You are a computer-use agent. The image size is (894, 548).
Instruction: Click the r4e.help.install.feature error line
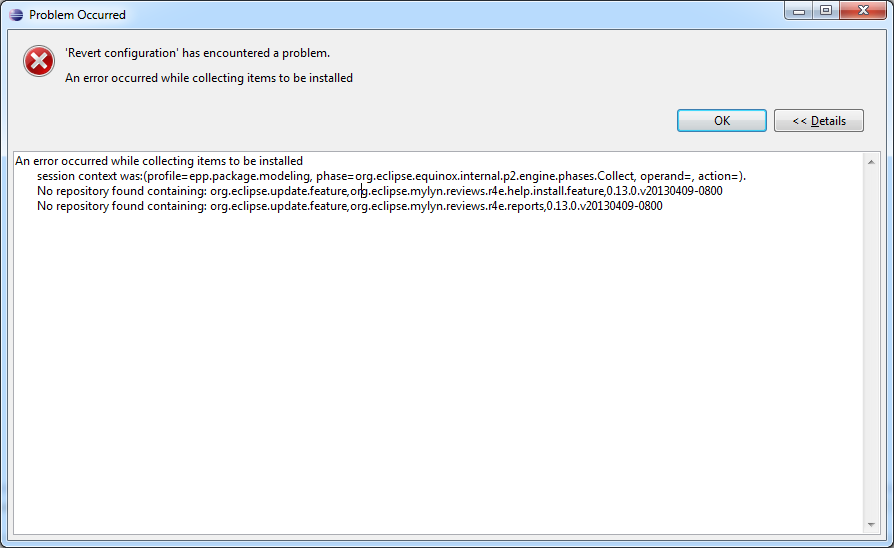point(380,191)
